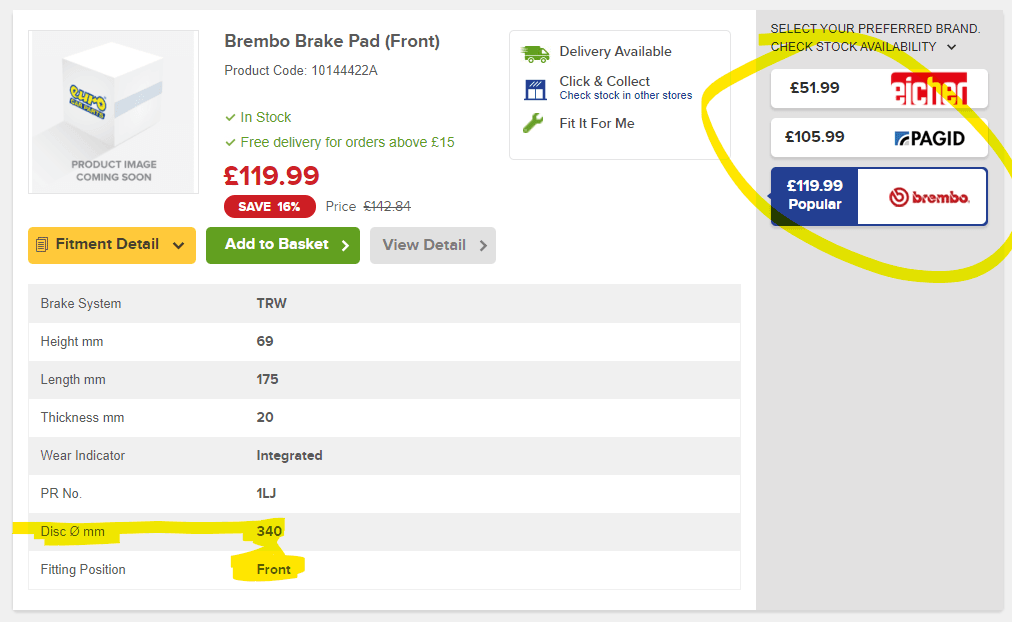The height and width of the screenshot is (622, 1022).
Task: Click the Fit It For Me wrench icon
Action: pos(535,124)
